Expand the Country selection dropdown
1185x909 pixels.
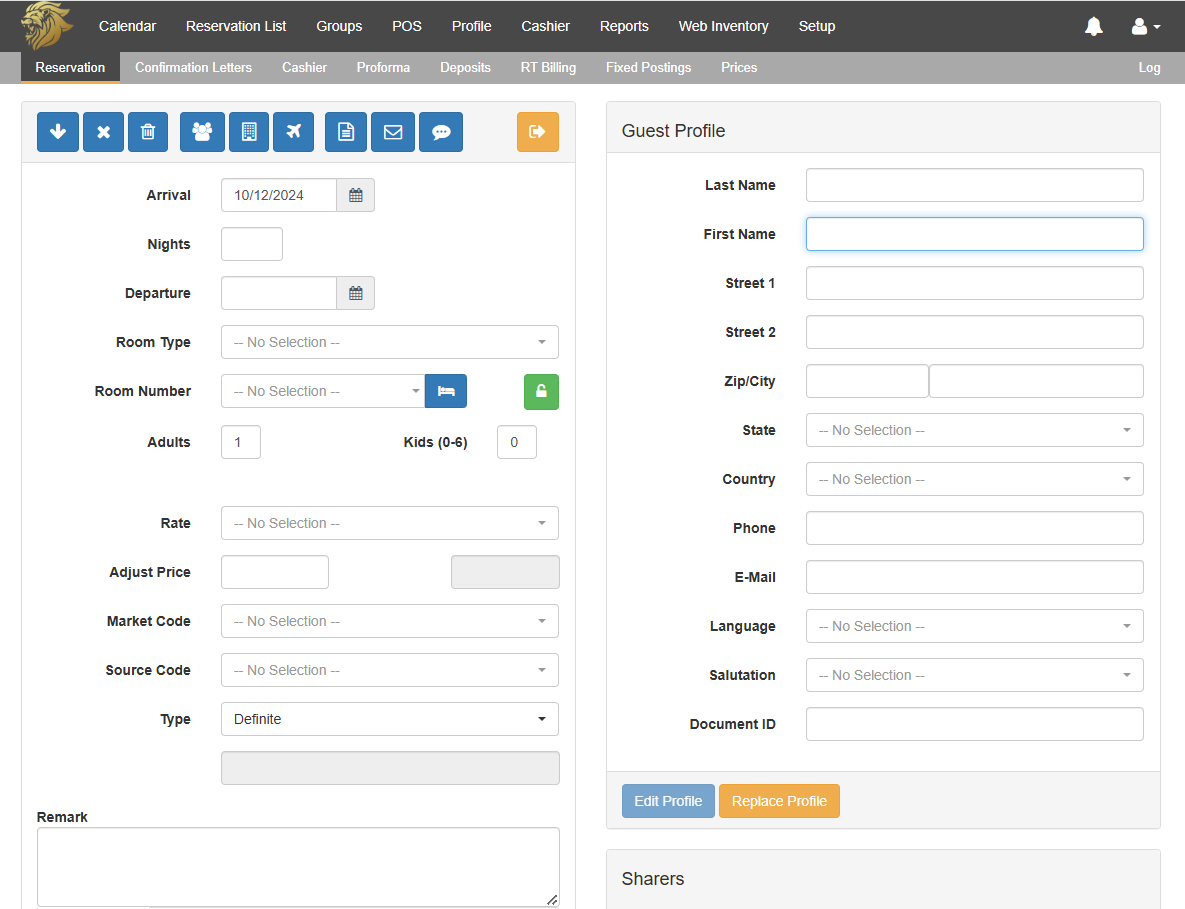[974, 479]
